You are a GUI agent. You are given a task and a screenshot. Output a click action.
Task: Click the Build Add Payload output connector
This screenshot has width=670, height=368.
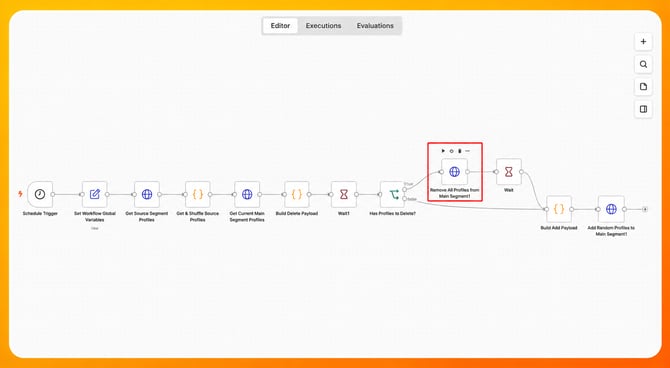[572, 209]
